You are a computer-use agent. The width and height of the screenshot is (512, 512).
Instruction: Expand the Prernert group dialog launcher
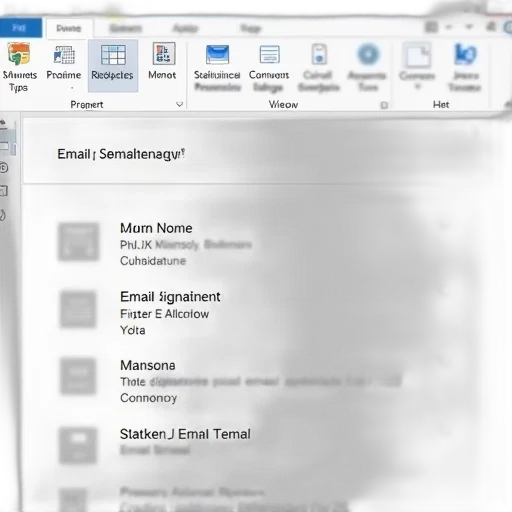click(180, 105)
